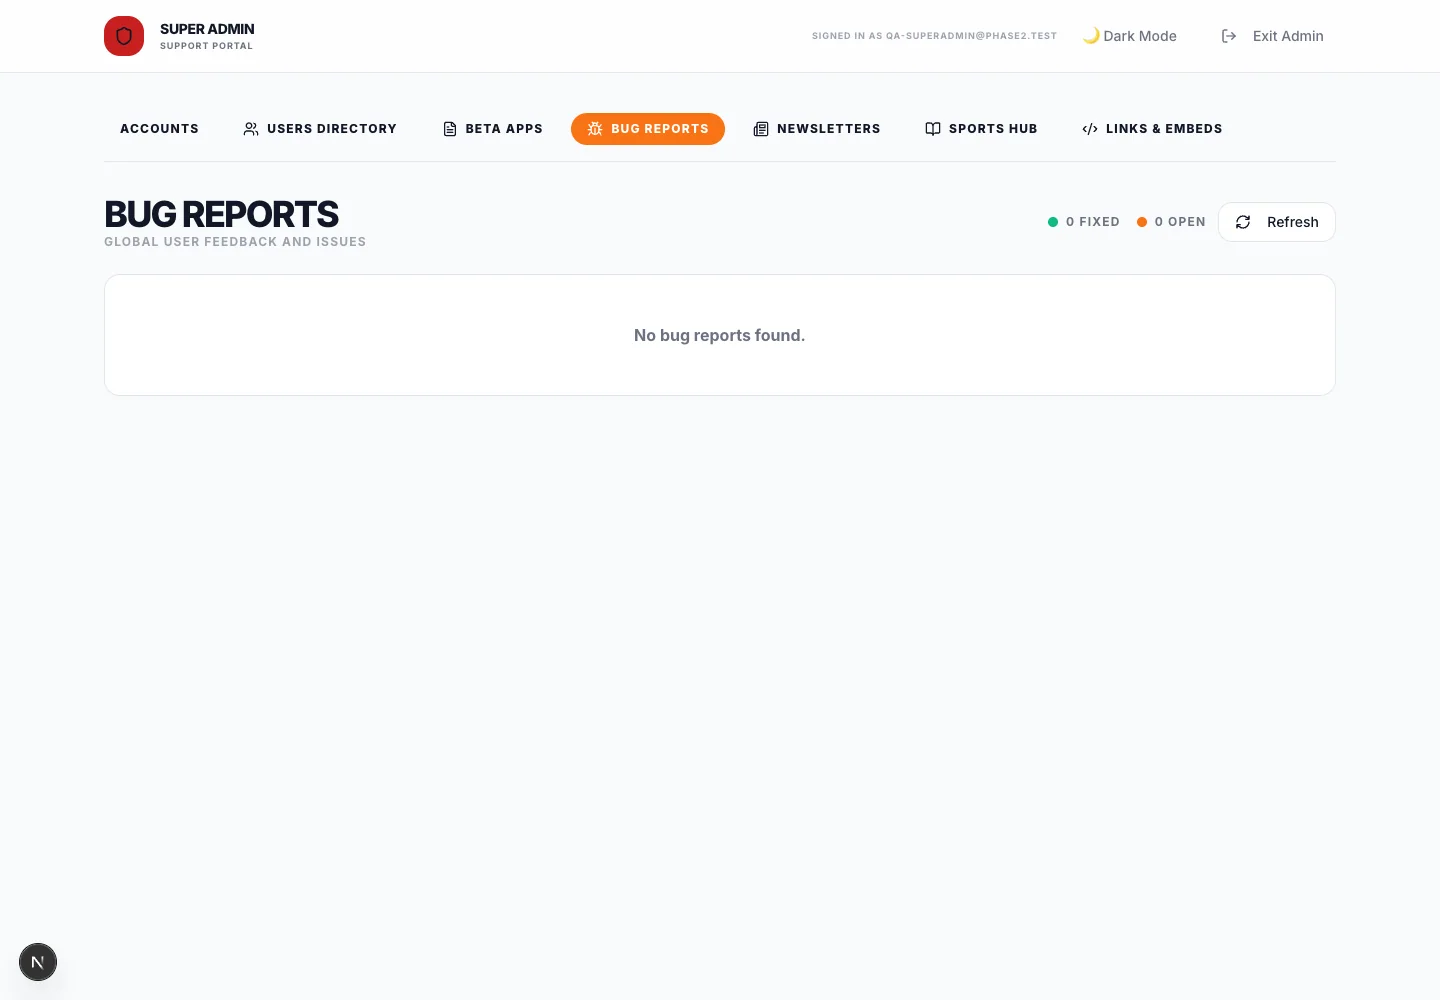Toggle Dark Mode
Image resolution: width=1440 pixels, height=1000 pixels.
(x=1130, y=36)
